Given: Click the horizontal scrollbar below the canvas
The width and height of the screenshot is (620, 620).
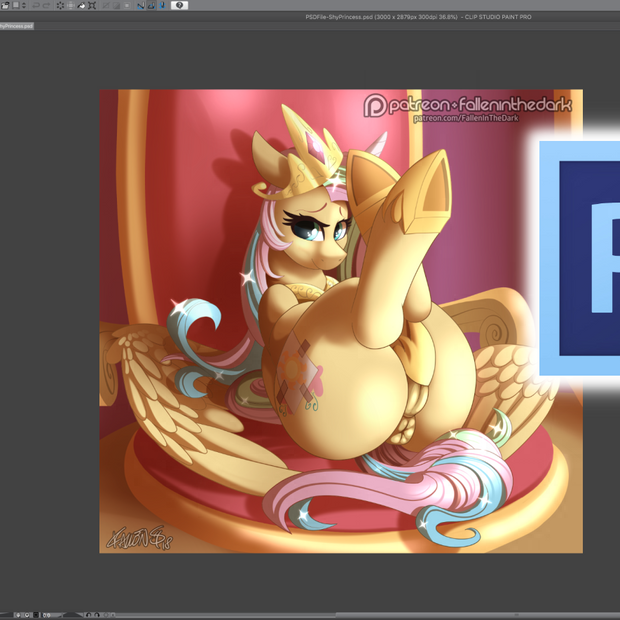Looking at the screenshot, I should tap(368, 615).
